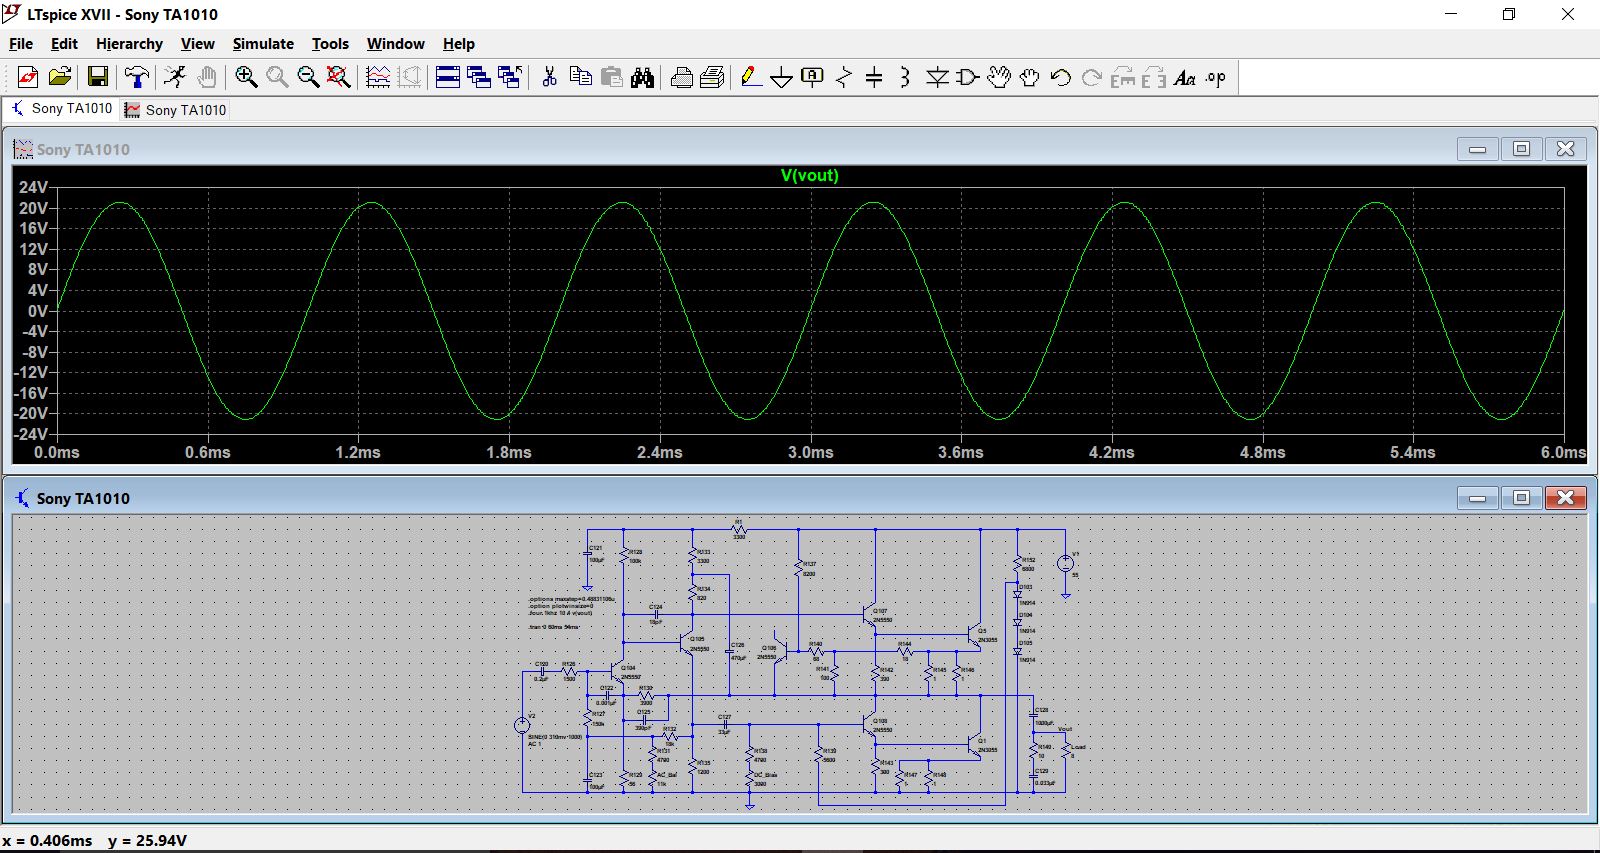The width and height of the screenshot is (1600, 853).
Task: Copy with the duplicate pages icon
Action: click(581, 77)
